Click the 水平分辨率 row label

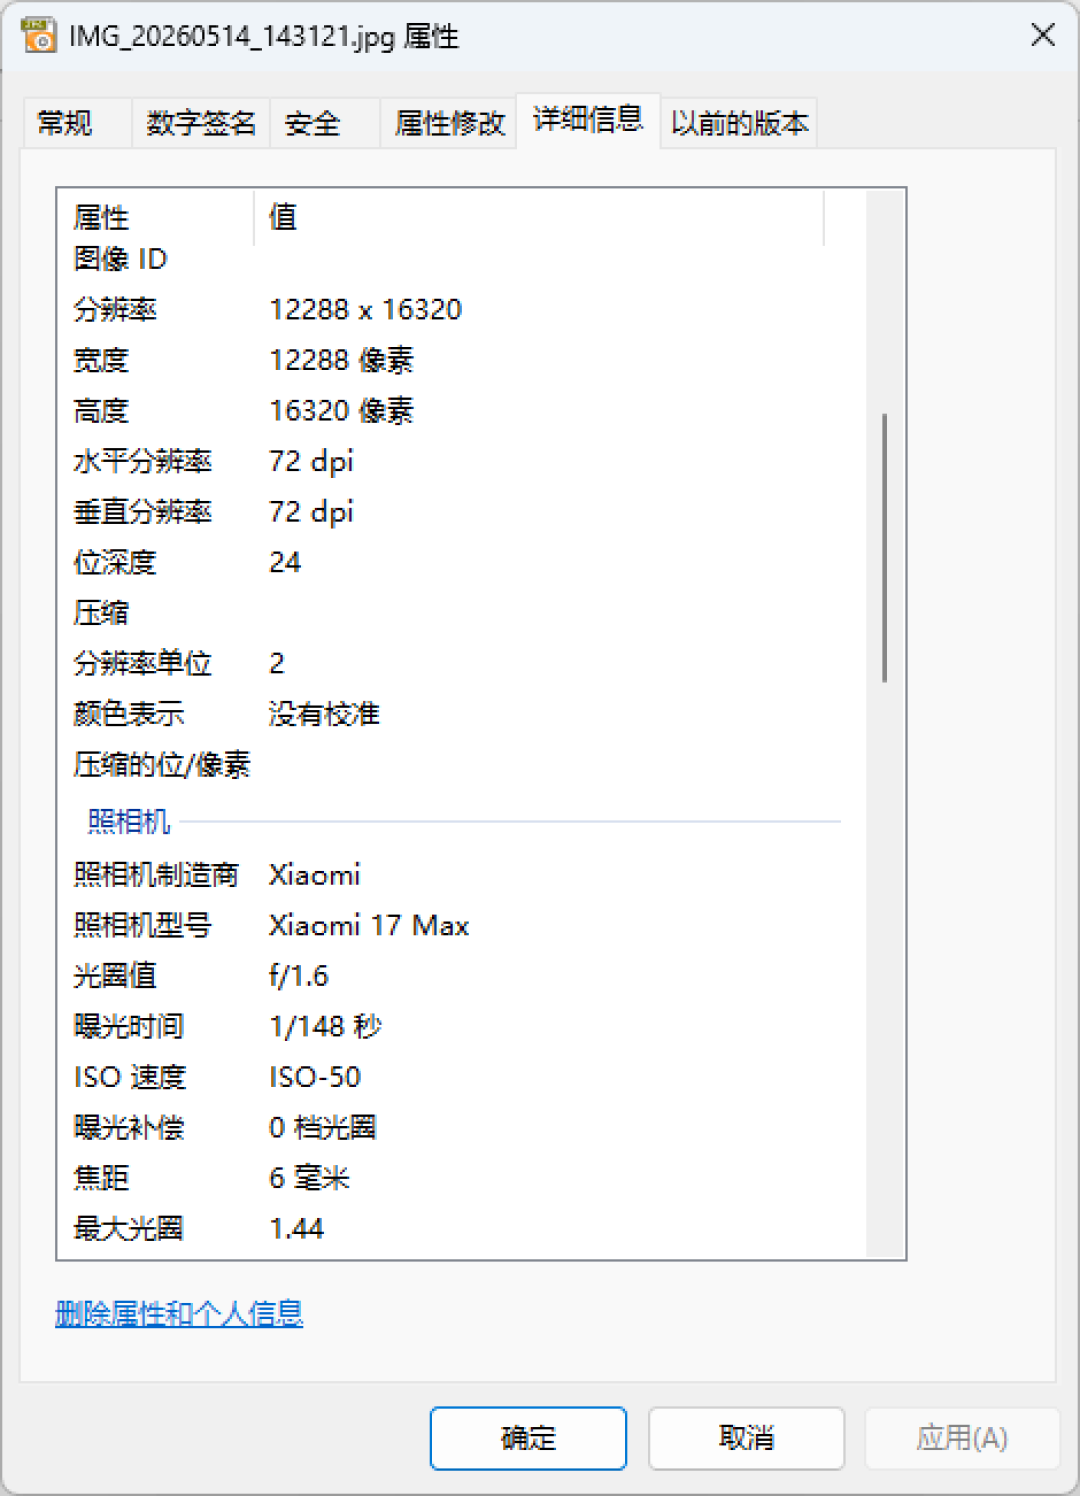pos(142,461)
